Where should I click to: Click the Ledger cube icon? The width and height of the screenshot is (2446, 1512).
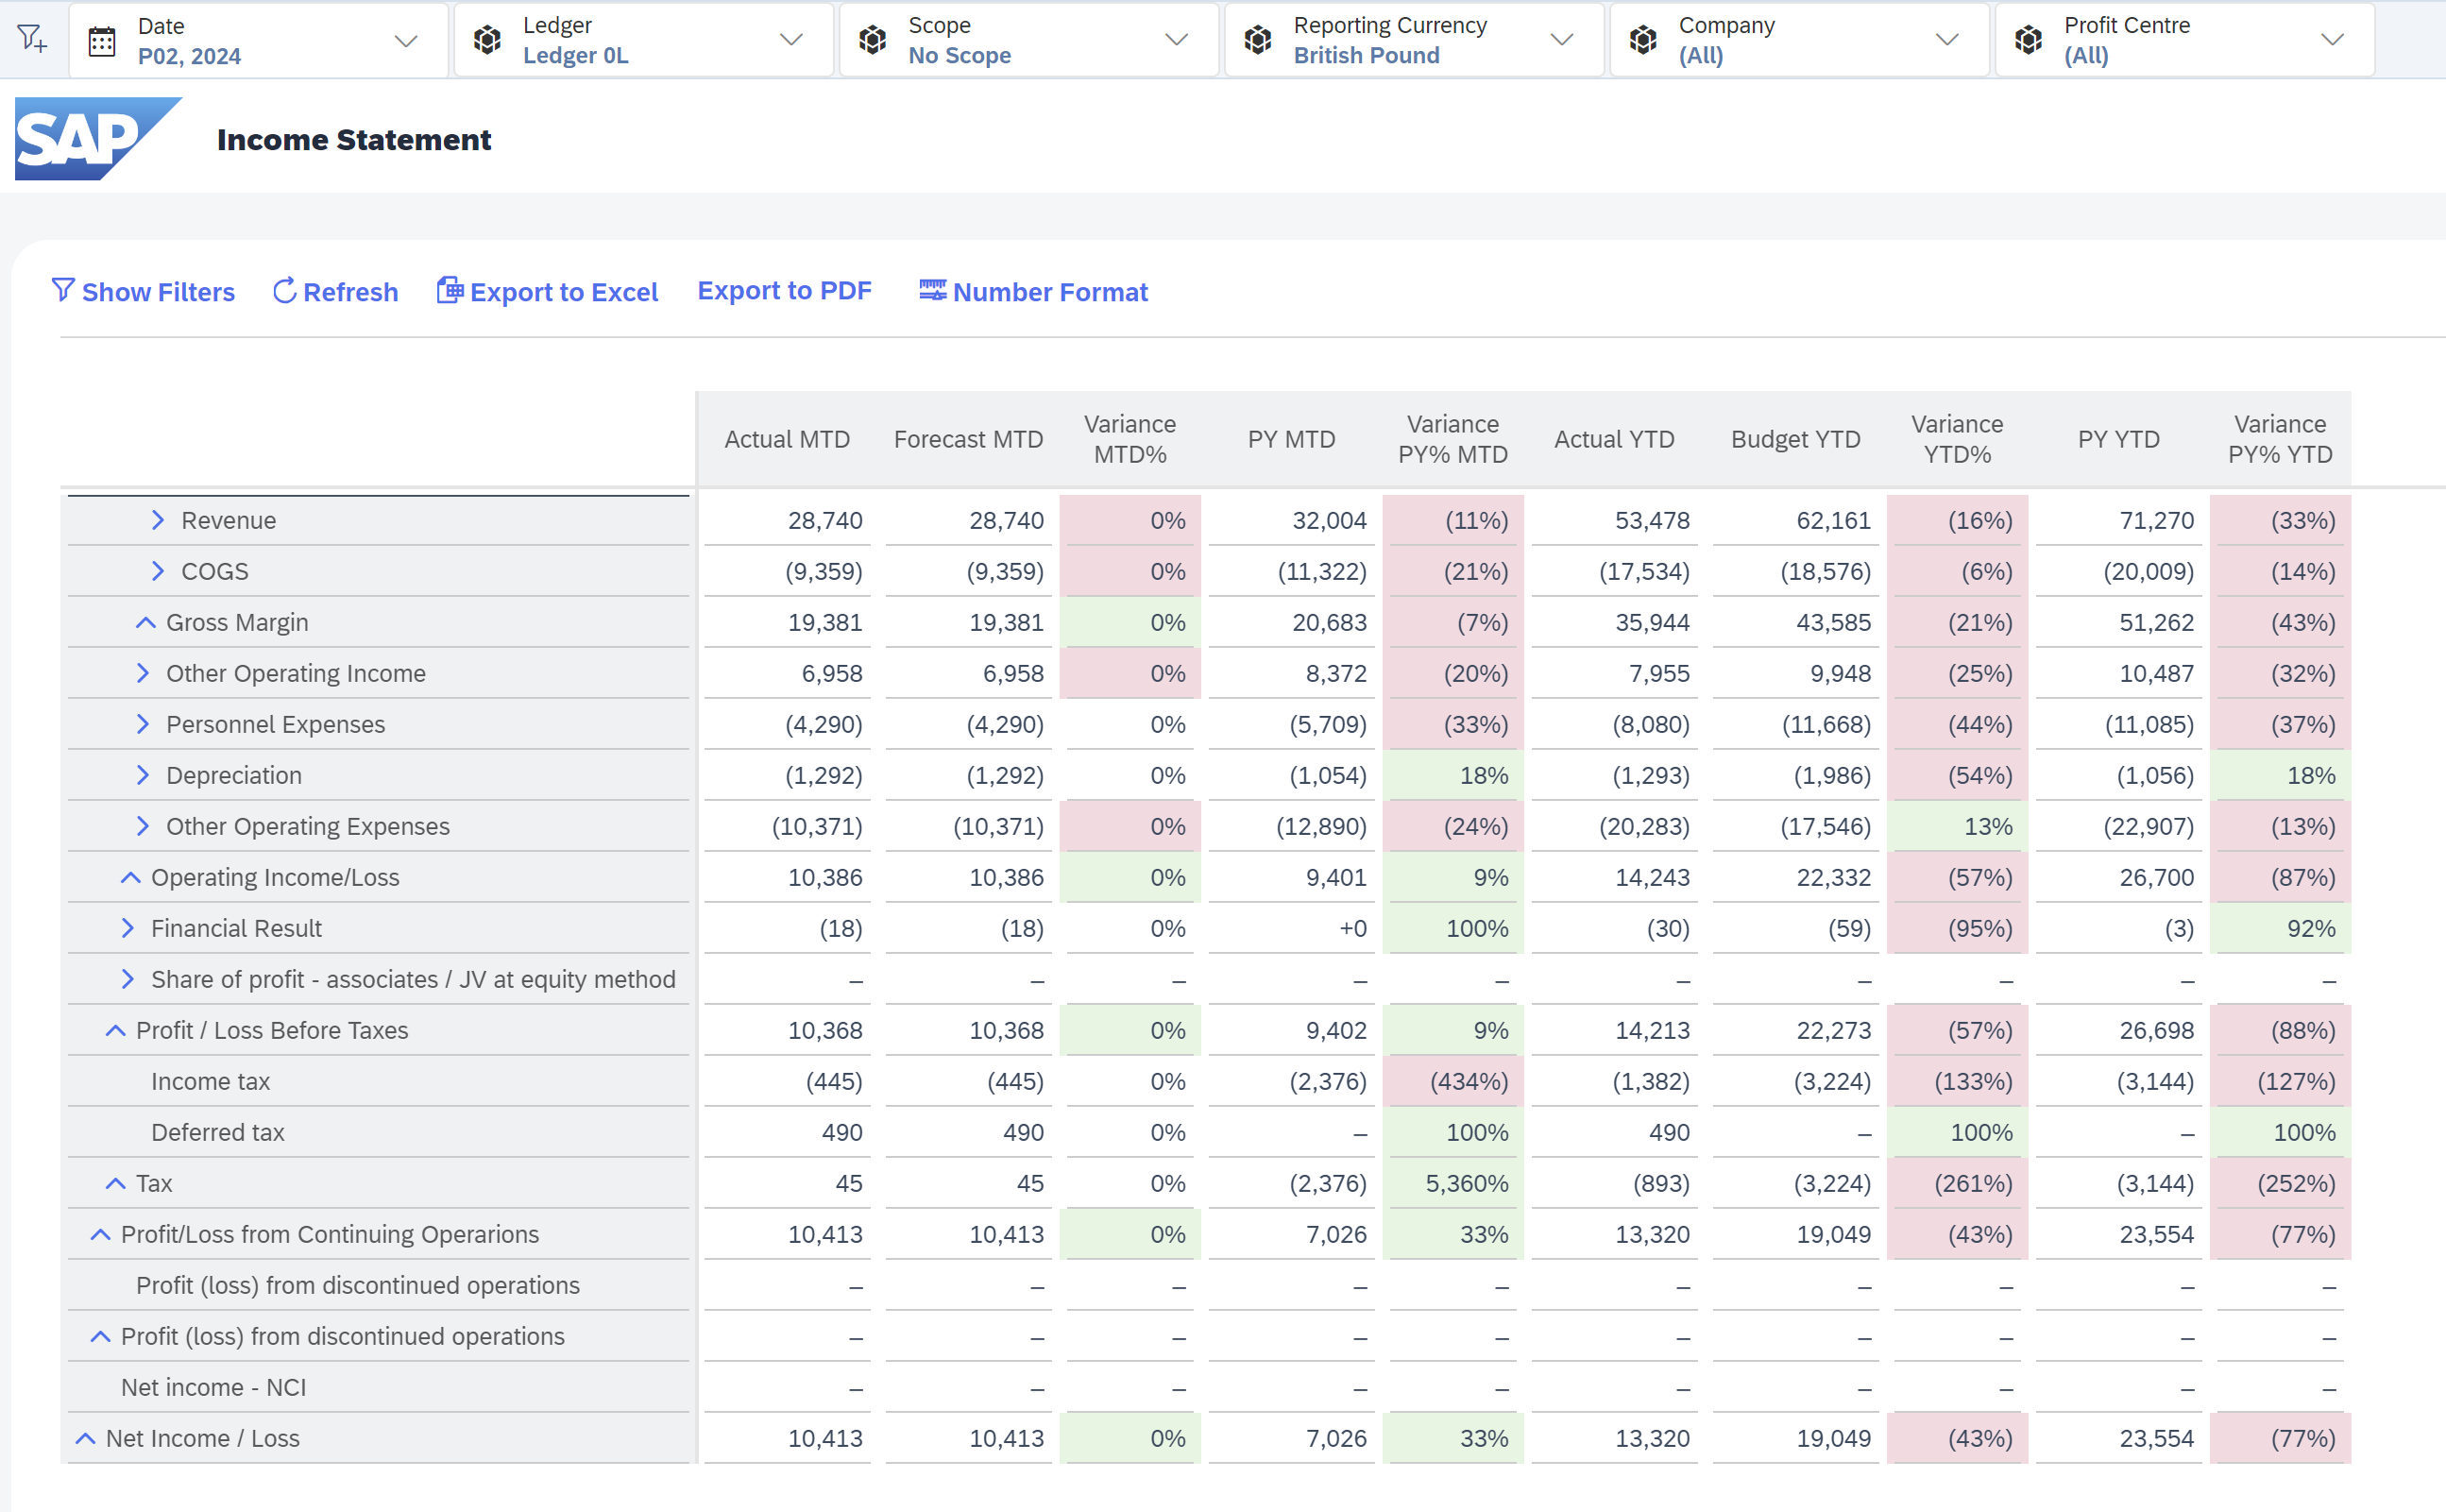point(487,40)
